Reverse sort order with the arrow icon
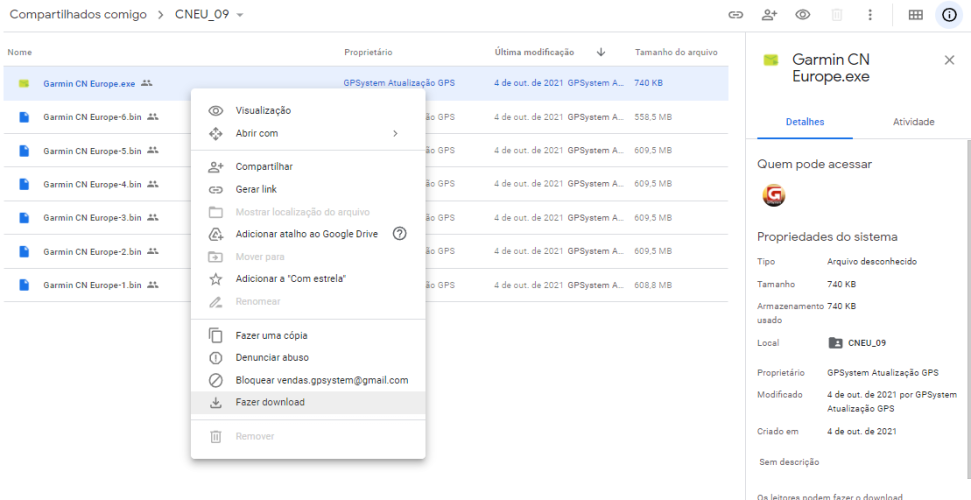Image resolution: width=971 pixels, height=500 pixels. coord(601,52)
